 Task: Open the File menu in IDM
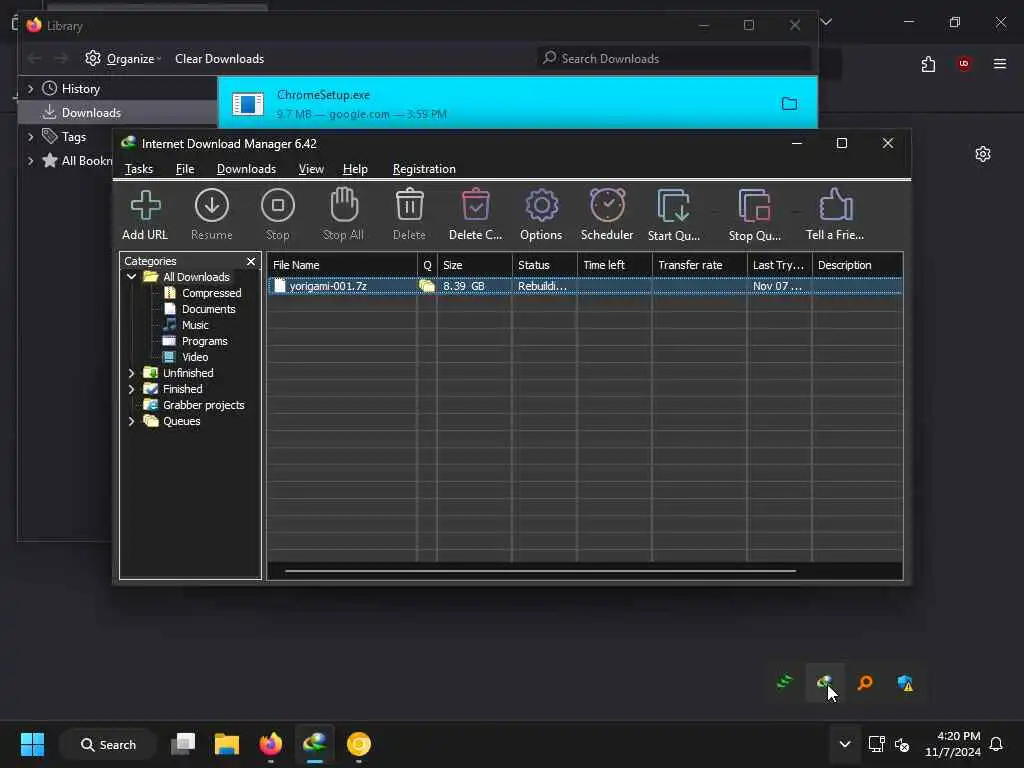point(185,168)
